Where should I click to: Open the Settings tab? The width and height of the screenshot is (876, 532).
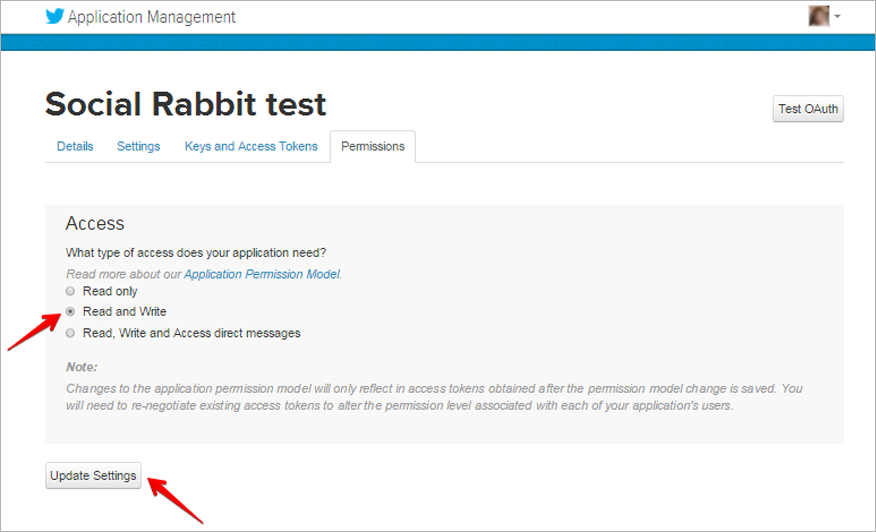(139, 146)
